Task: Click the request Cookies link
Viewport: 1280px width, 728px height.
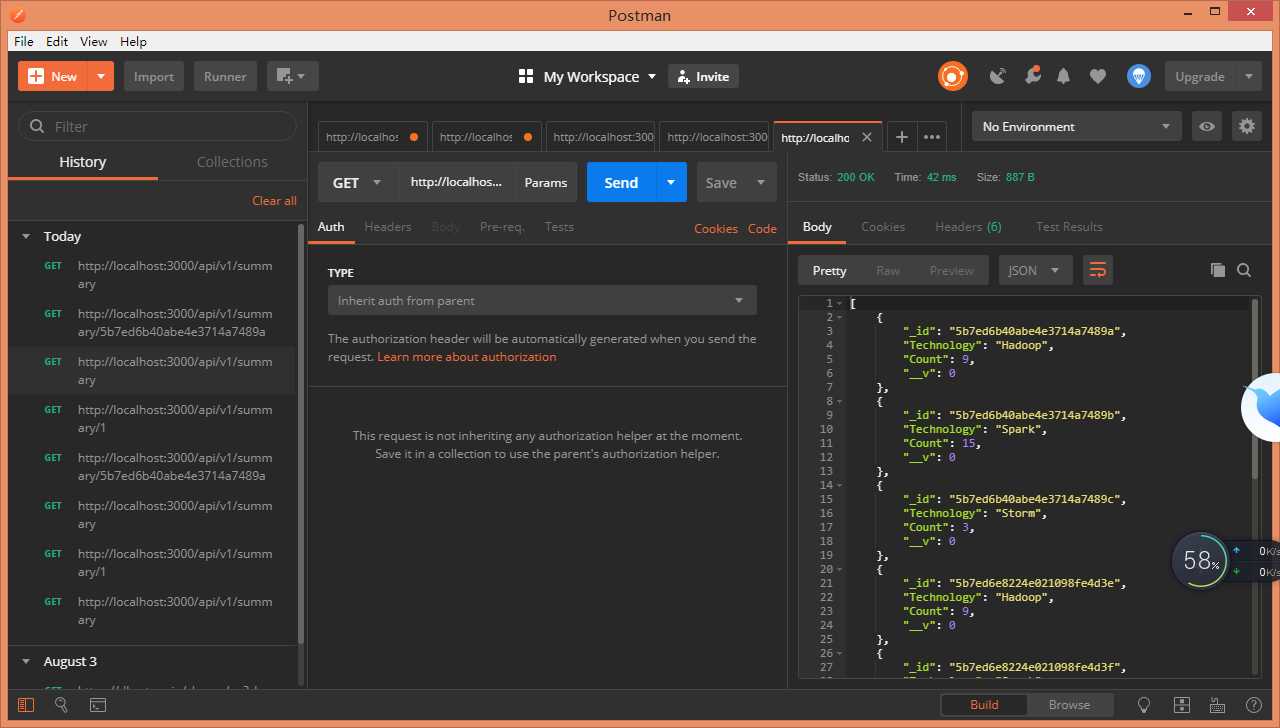Action: (716, 228)
